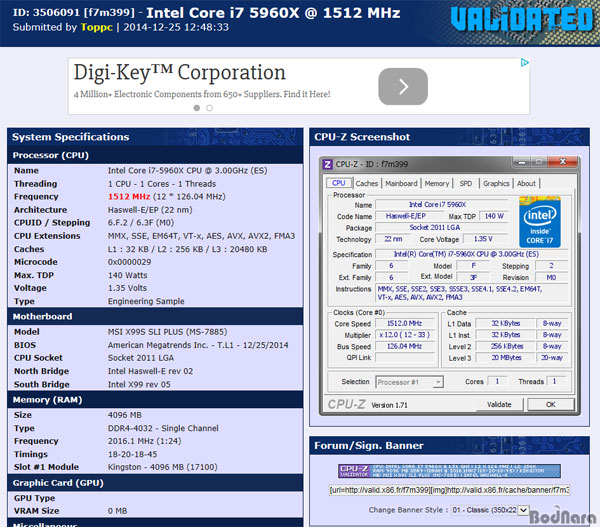
Task: Open the SPD tab in CPU-Z
Action: 466,184
